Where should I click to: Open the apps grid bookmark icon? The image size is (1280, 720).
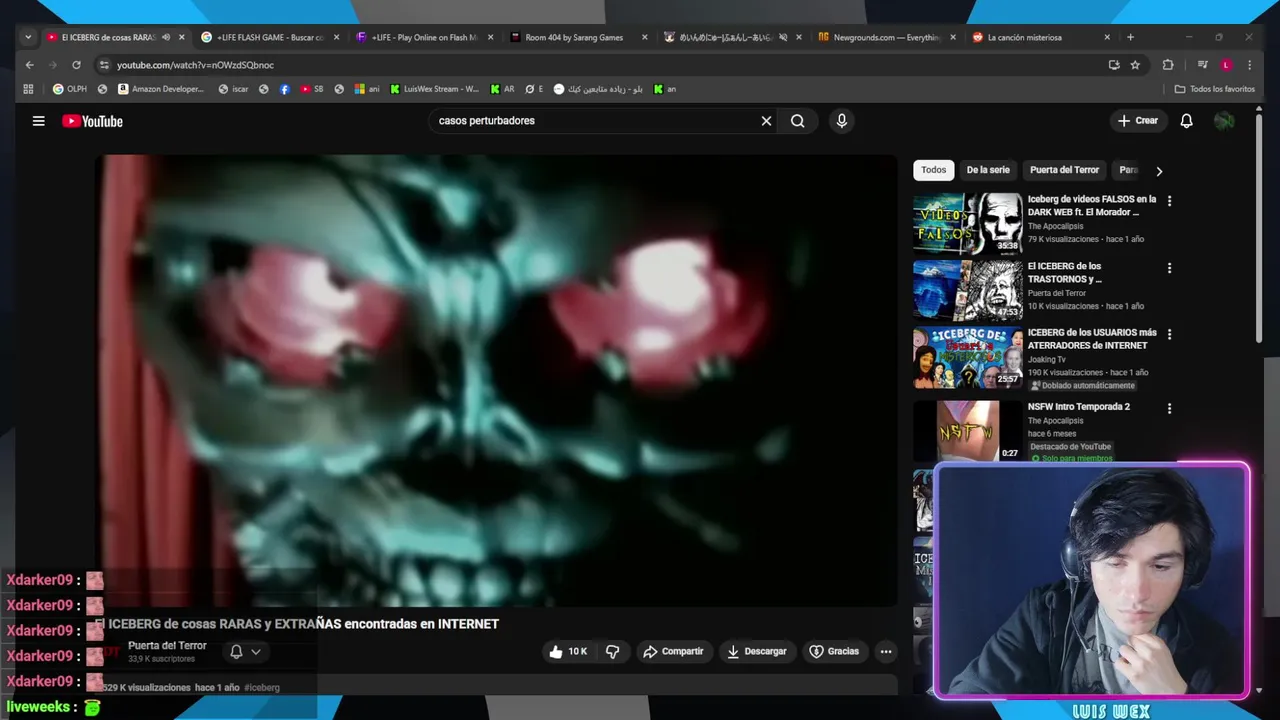28,89
